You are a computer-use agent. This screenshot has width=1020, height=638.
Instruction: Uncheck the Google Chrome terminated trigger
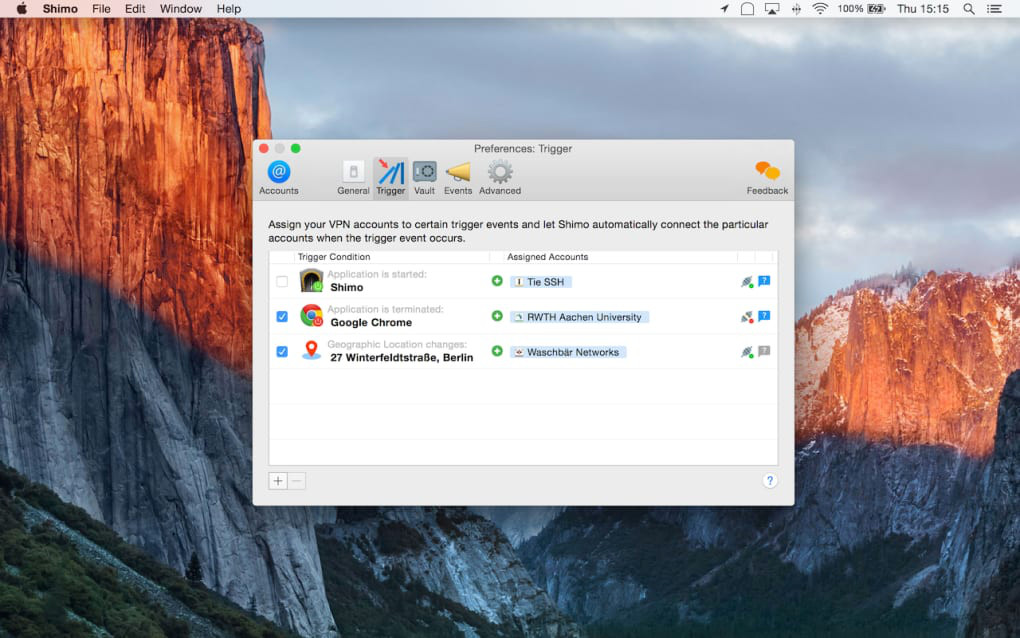(x=282, y=317)
